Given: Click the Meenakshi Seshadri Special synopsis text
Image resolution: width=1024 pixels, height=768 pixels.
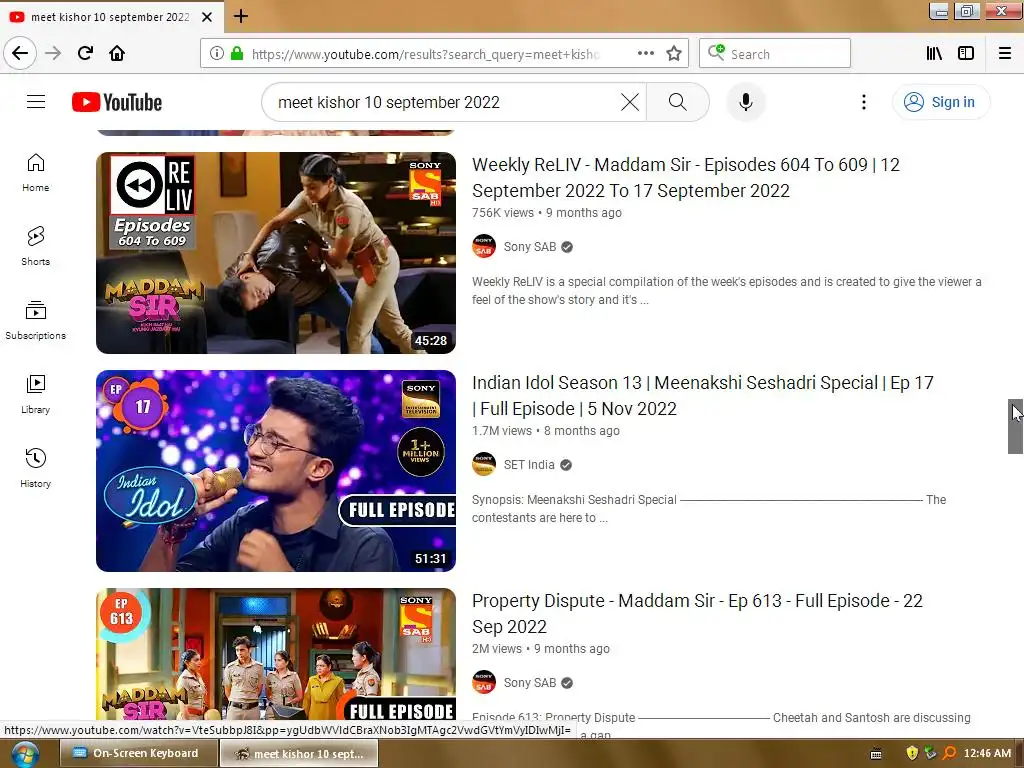Looking at the screenshot, I should [x=709, y=509].
